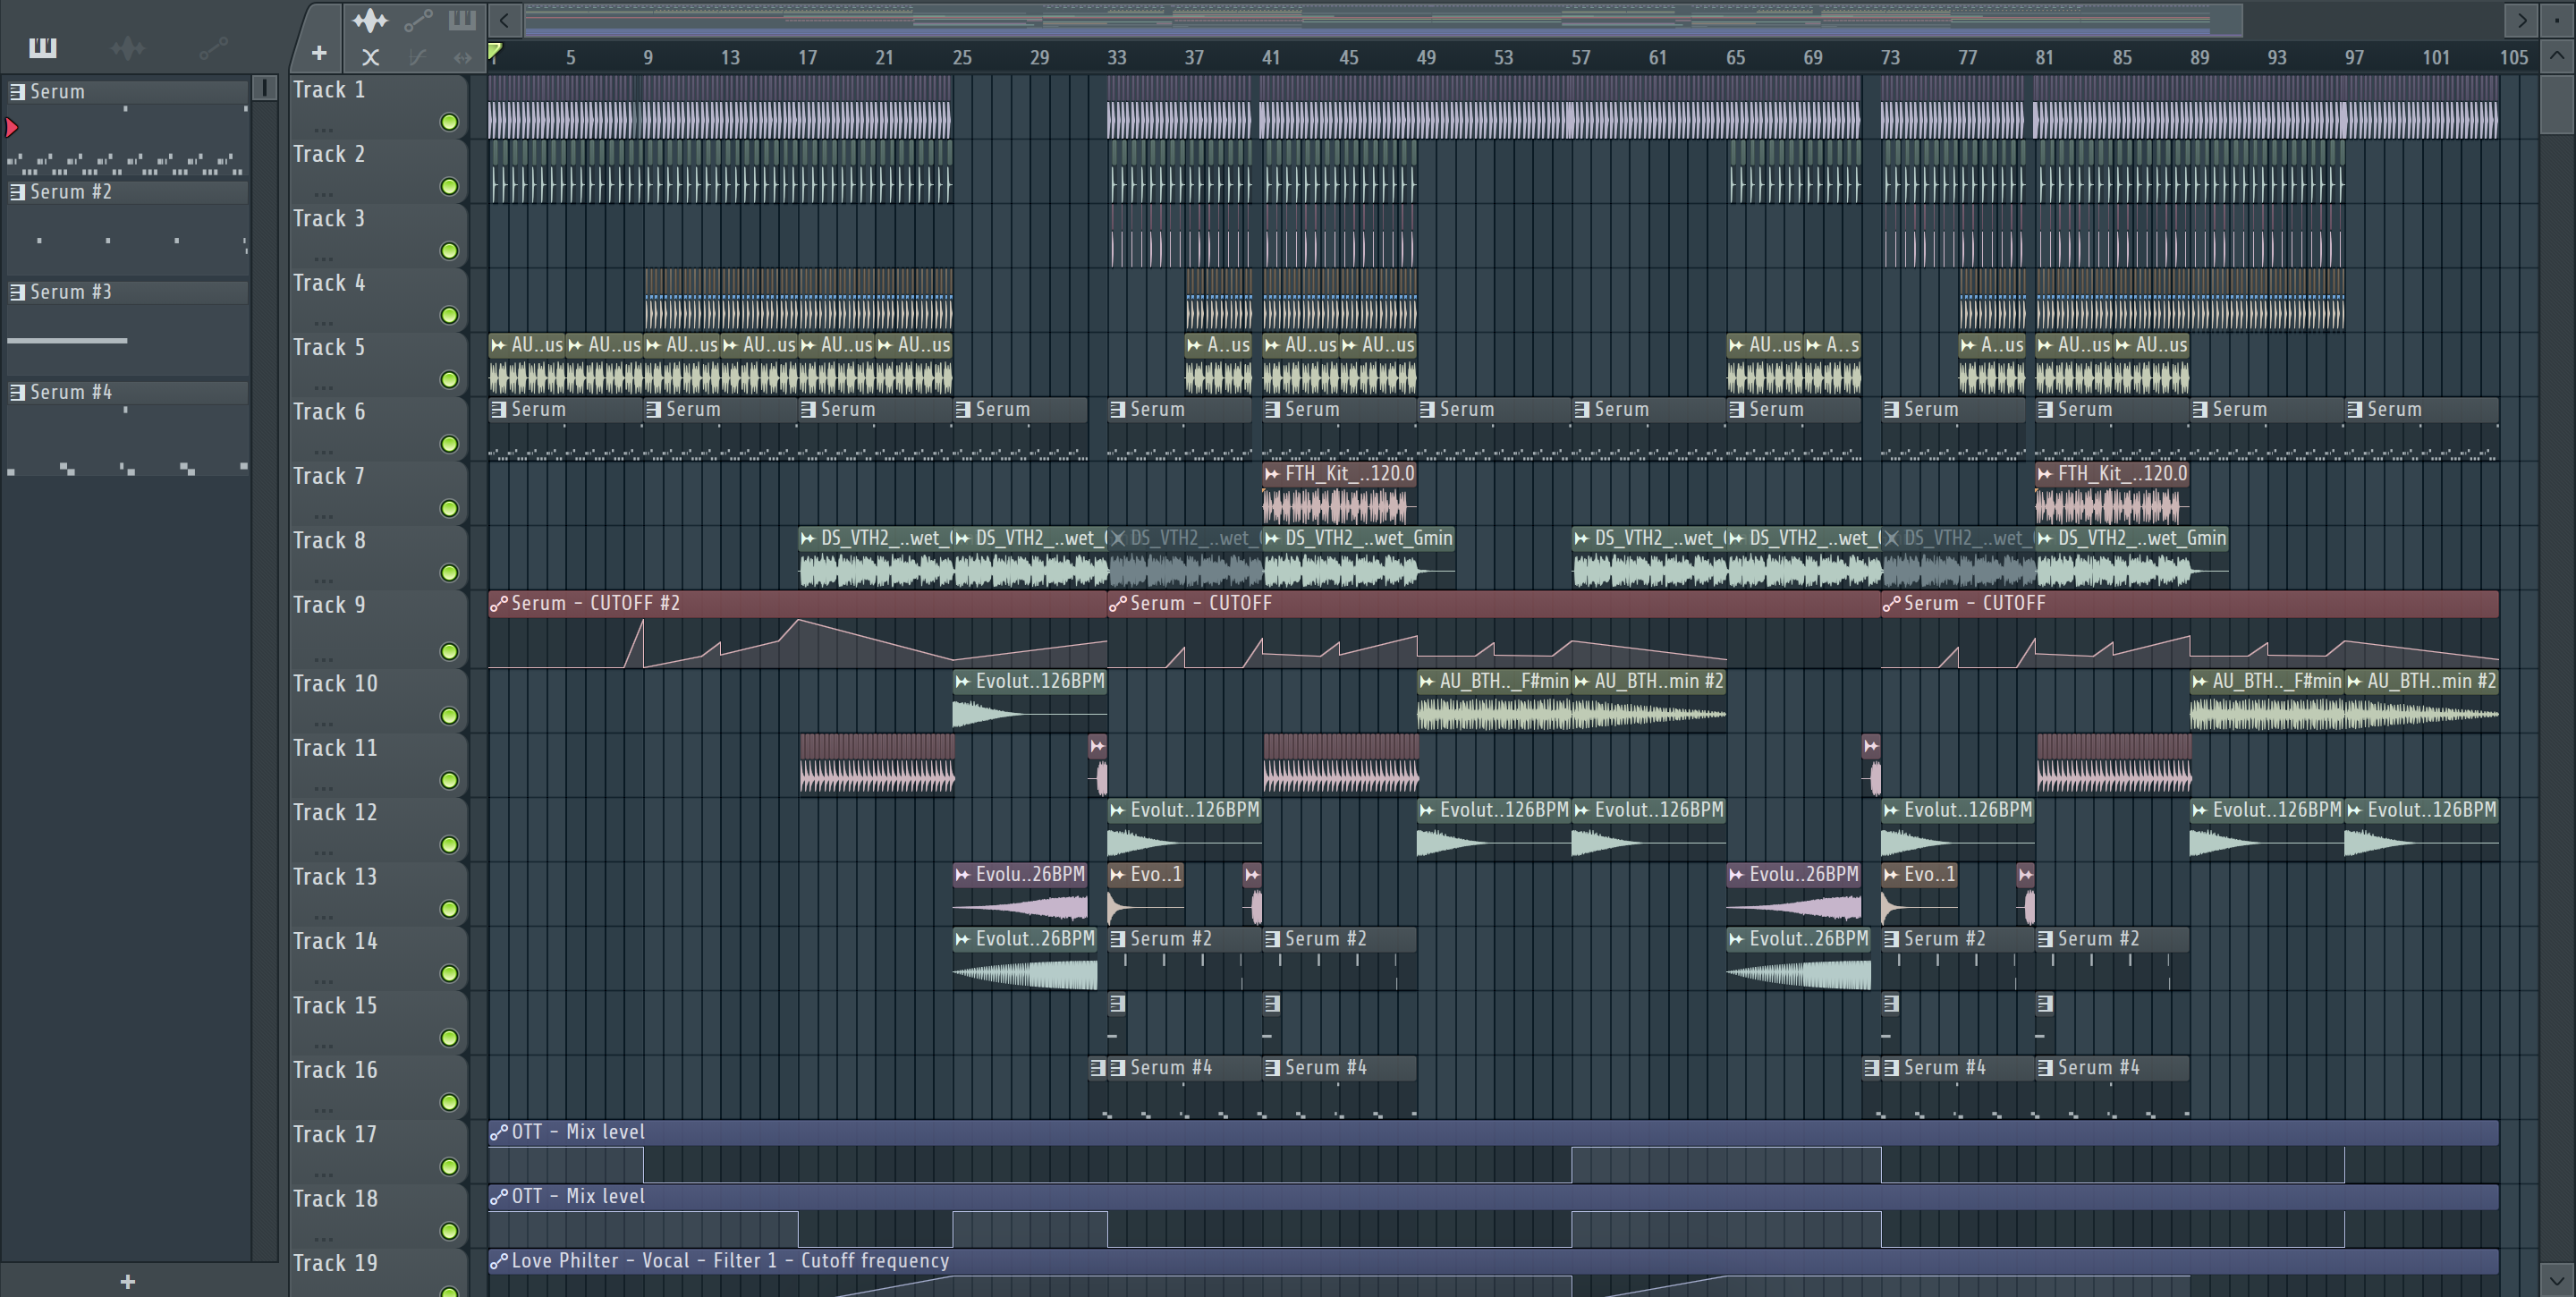Click the Serum pattern icon in picker

tap(17, 92)
